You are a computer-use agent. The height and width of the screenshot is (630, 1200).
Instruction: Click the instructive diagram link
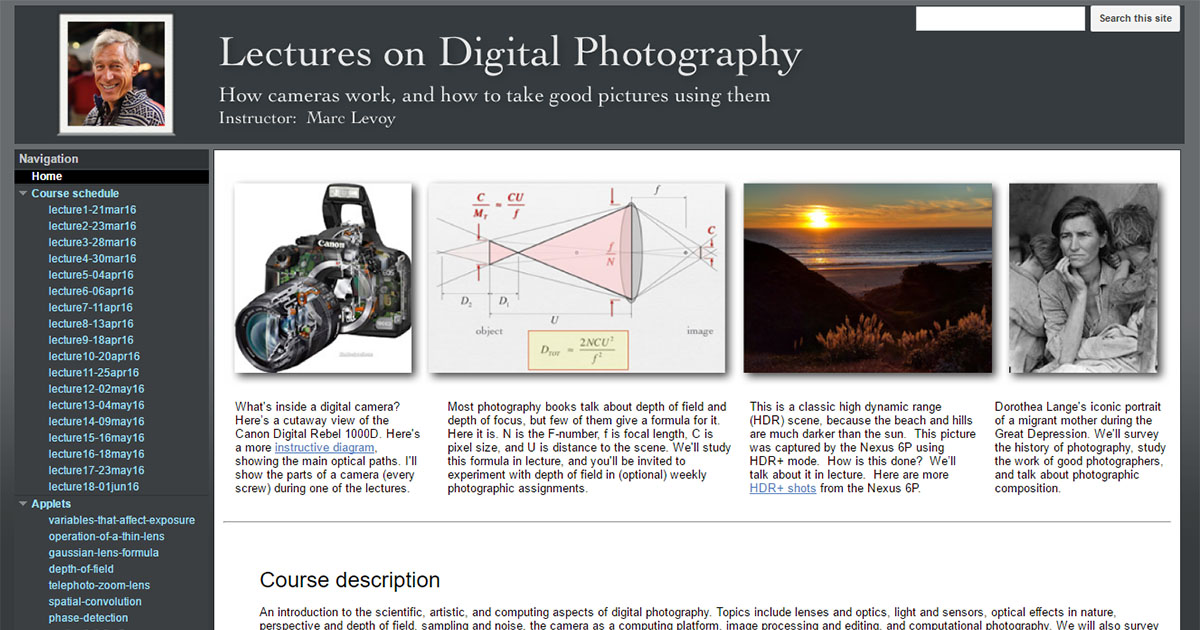[x=322, y=447]
